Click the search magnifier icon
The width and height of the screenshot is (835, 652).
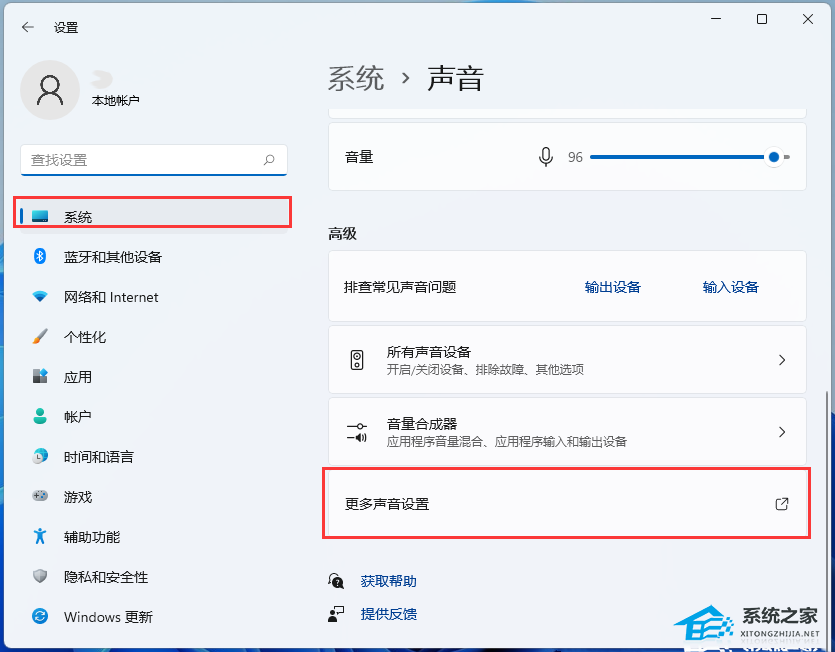click(x=269, y=160)
